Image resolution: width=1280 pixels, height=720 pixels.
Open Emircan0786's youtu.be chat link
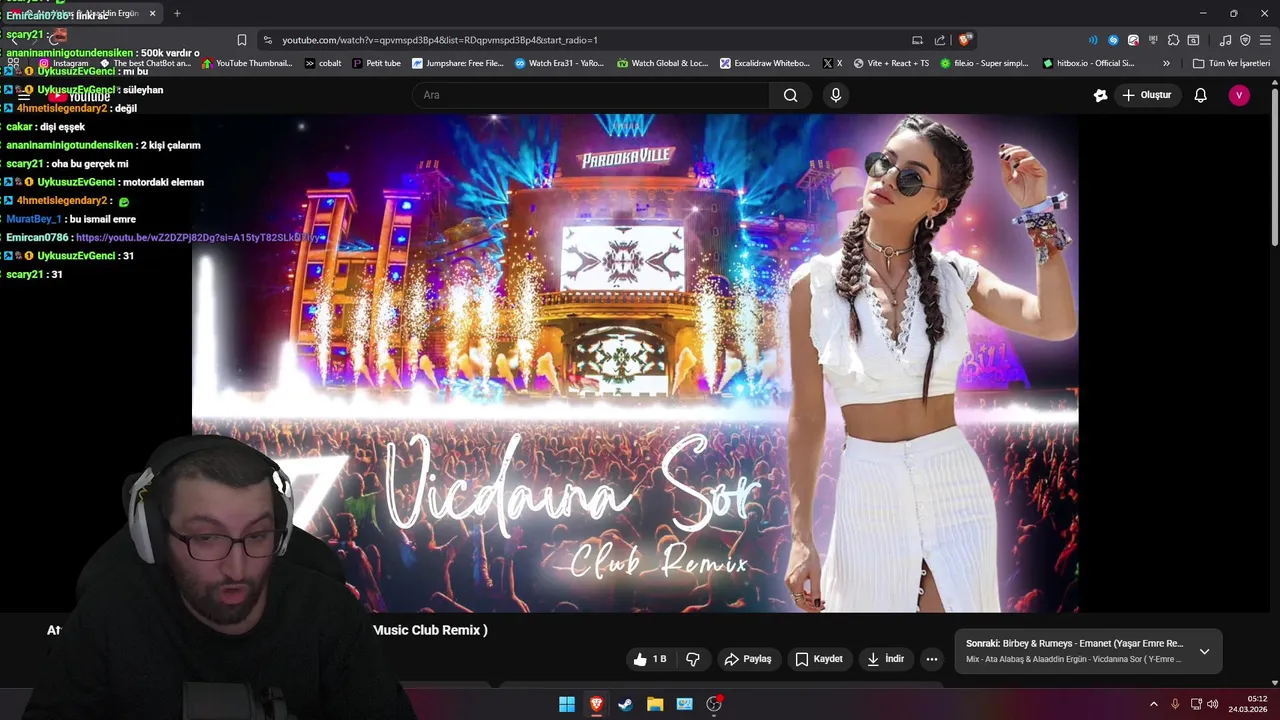[x=199, y=238]
